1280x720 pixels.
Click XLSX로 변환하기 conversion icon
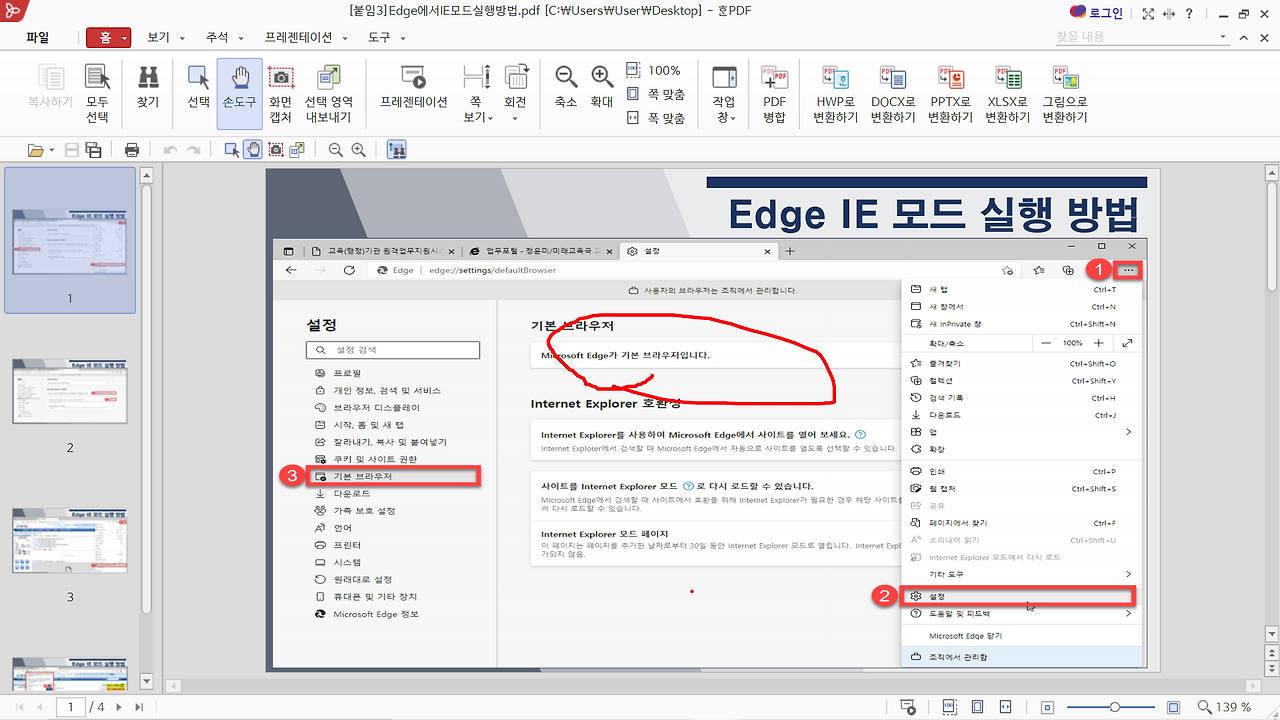(x=1007, y=94)
